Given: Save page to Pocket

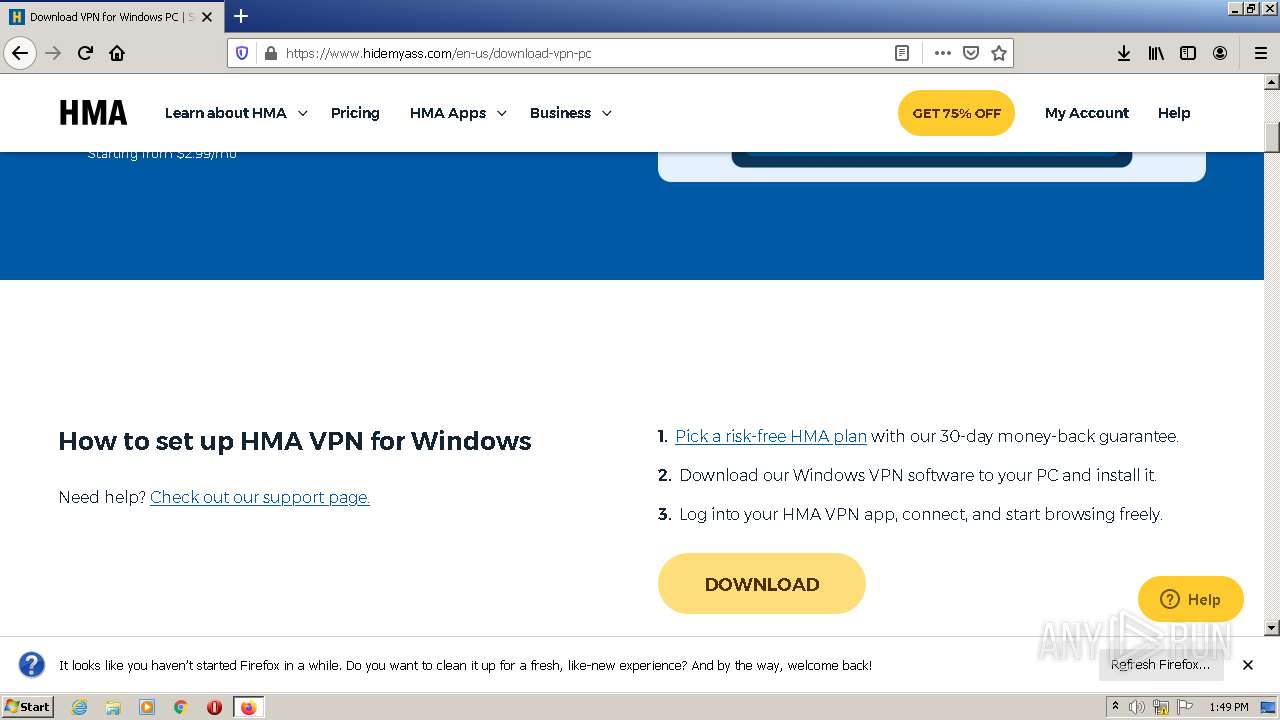Looking at the screenshot, I should pos(970,53).
